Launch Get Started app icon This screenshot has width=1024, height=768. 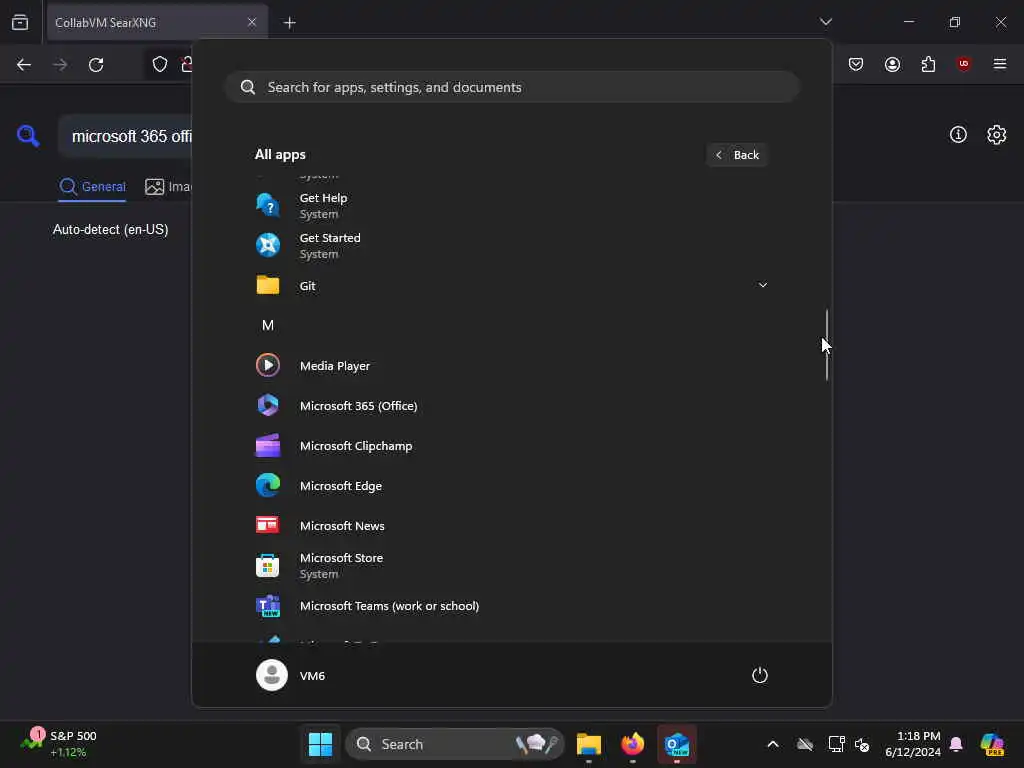268,246
